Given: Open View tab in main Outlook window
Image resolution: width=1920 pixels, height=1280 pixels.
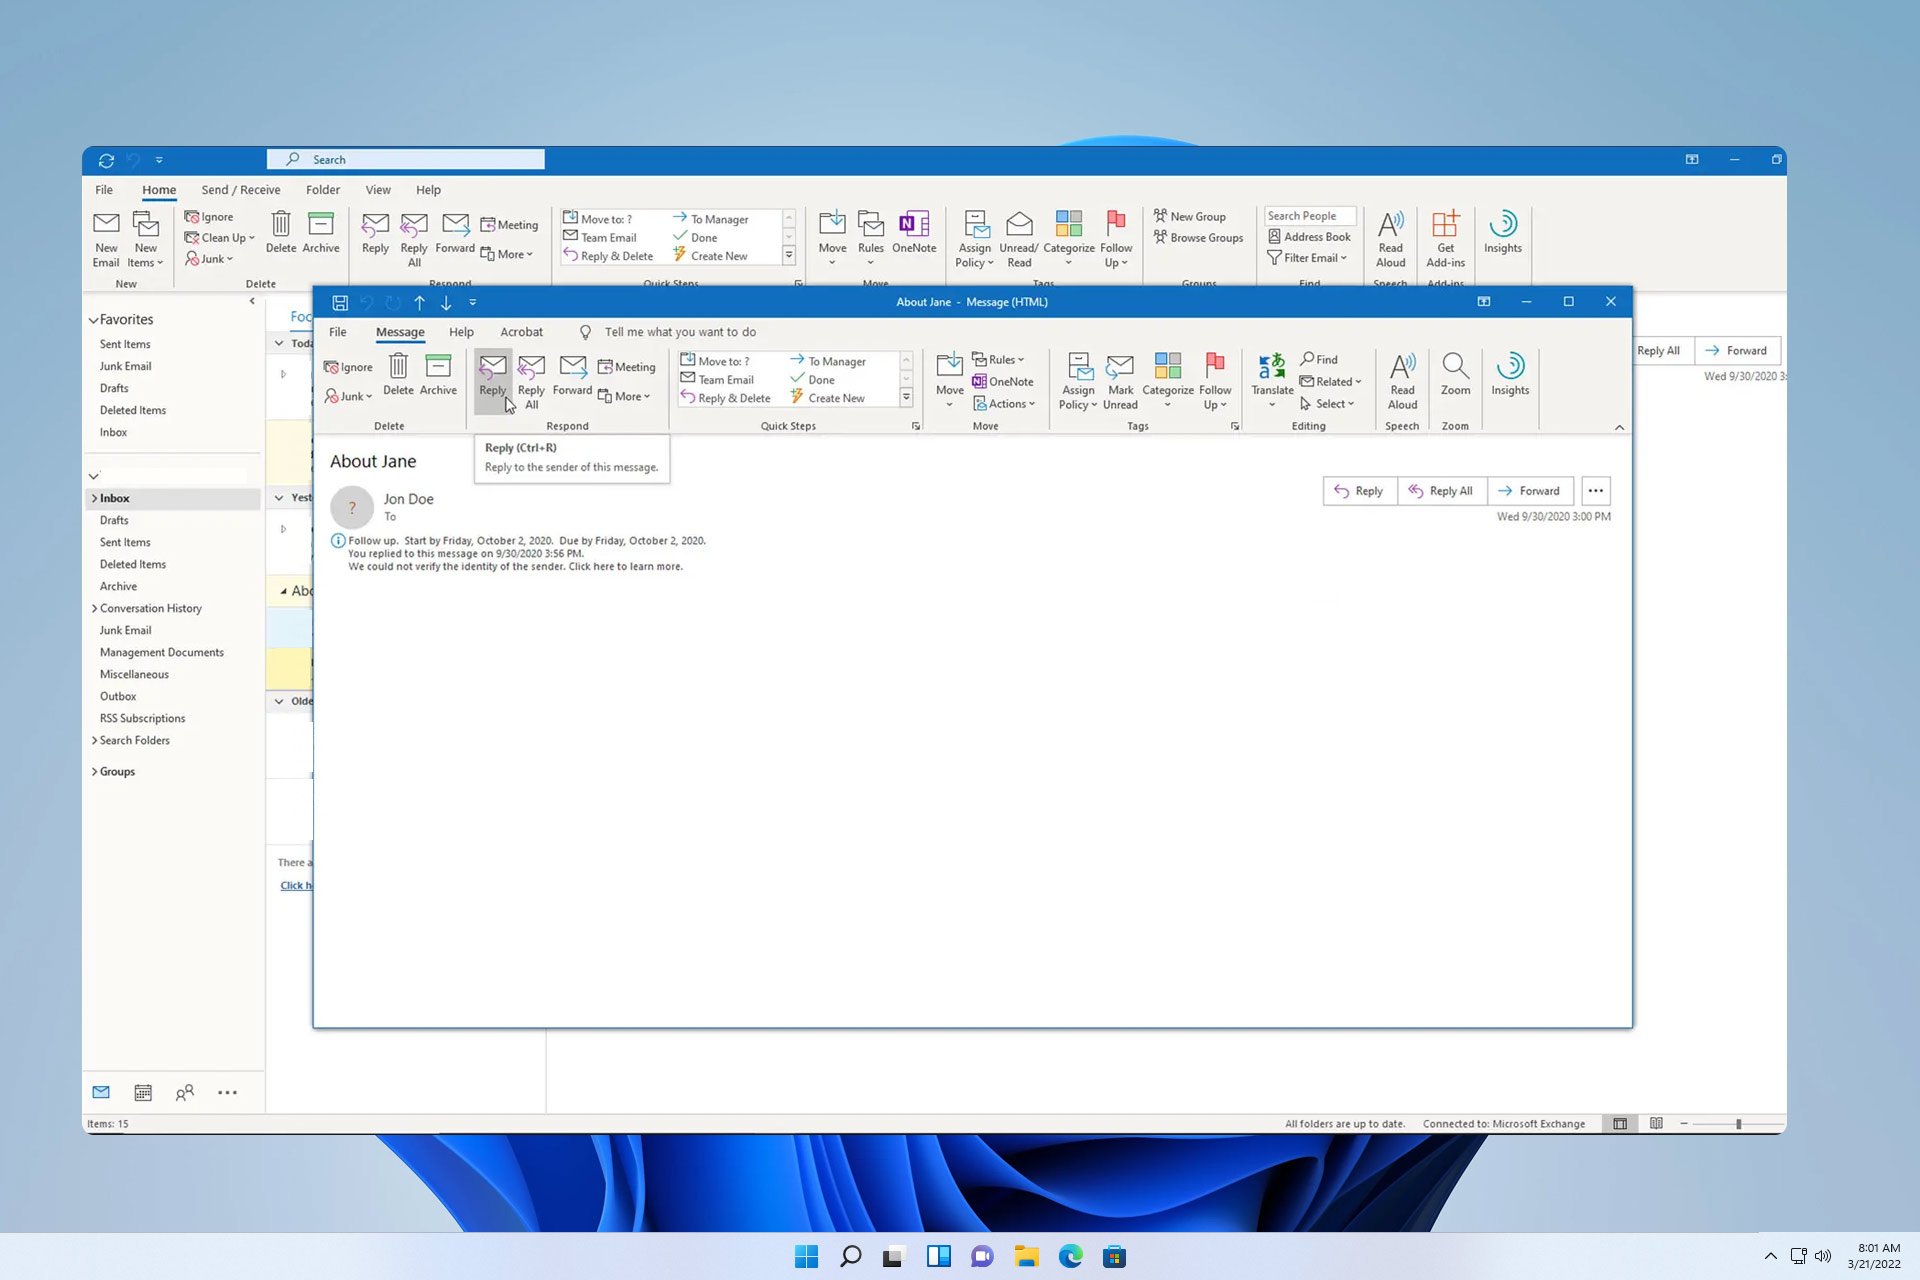Looking at the screenshot, I should tap(378, 190).
